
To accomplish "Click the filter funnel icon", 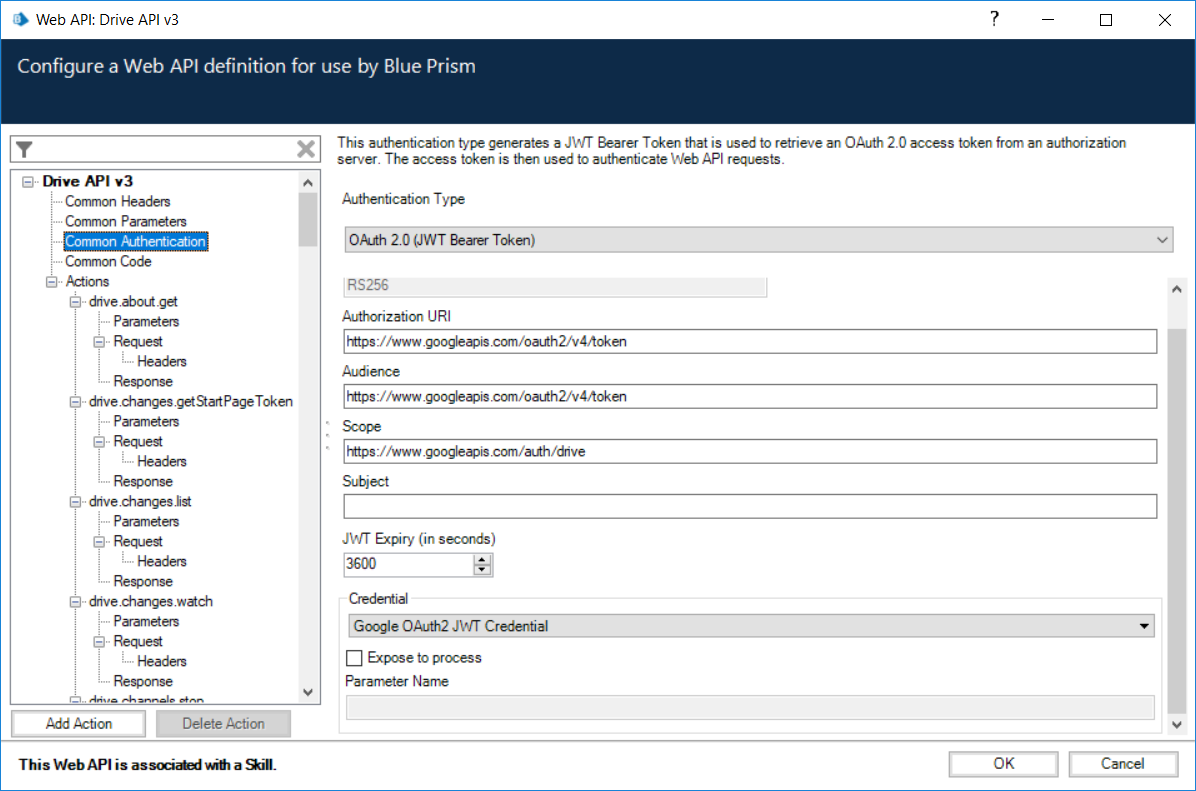I will [25, 149].
